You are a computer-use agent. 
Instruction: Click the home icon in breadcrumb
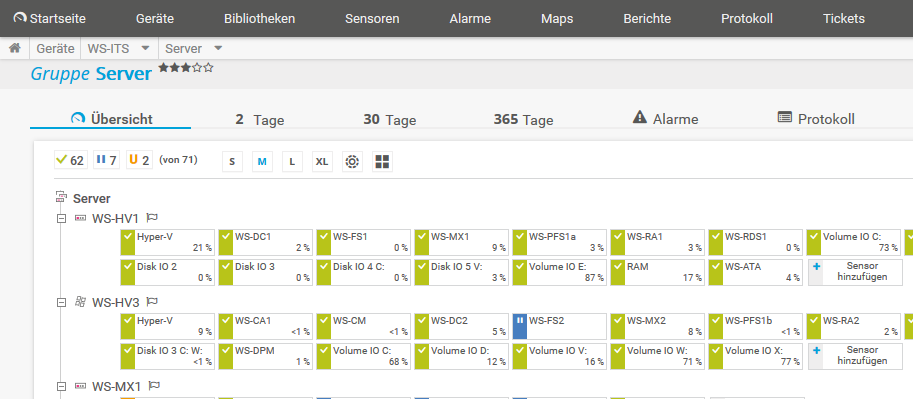[x=15, y=48]
